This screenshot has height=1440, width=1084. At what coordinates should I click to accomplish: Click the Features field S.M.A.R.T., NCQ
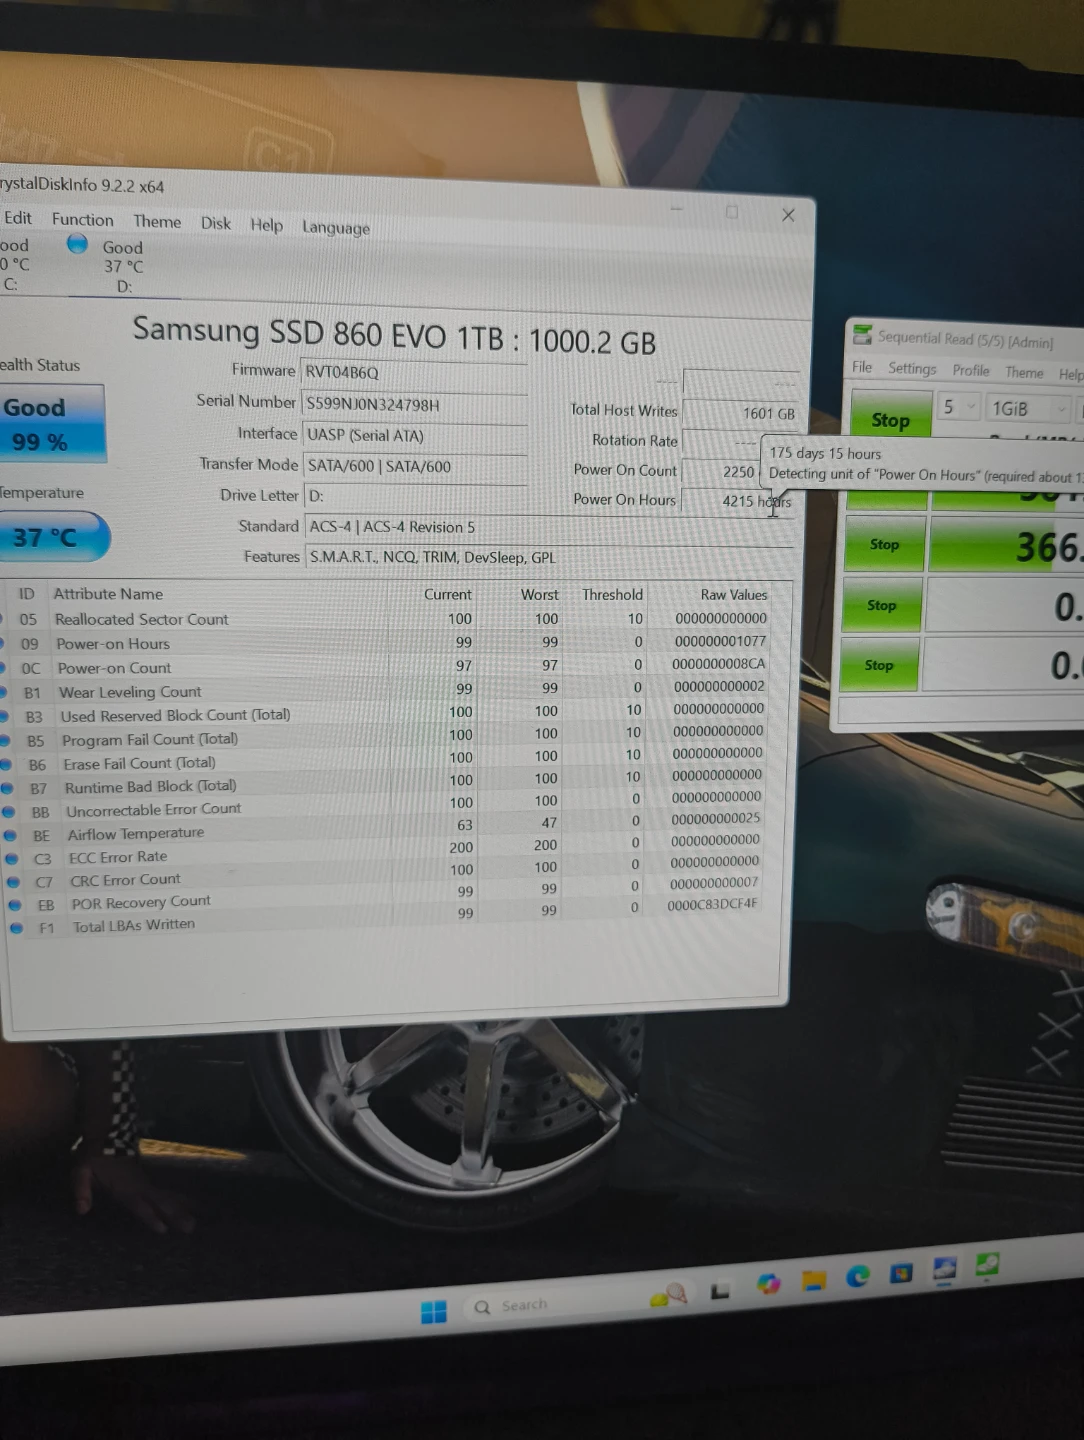click(x=548, y=557)
